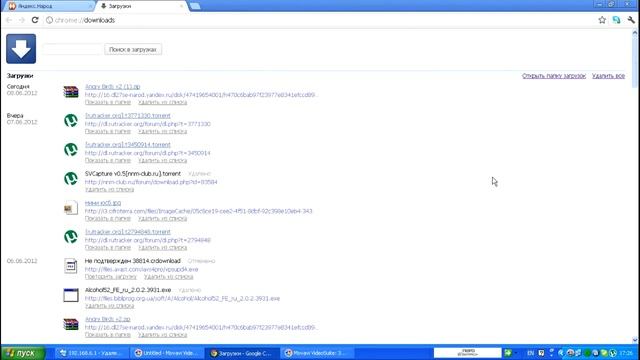640x360 pixels.
Task: Show t2794848.torrent in folder
Action: point(108,247)
